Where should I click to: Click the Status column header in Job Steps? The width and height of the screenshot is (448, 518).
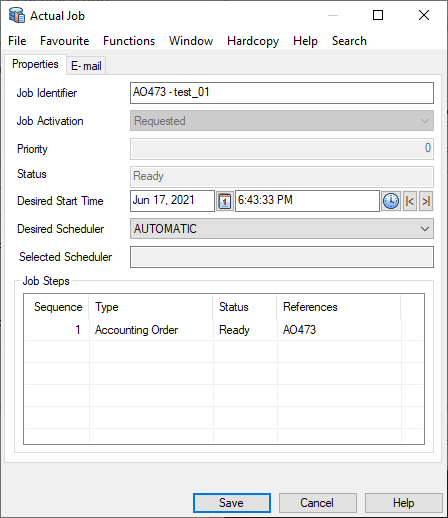coord(245,307)
